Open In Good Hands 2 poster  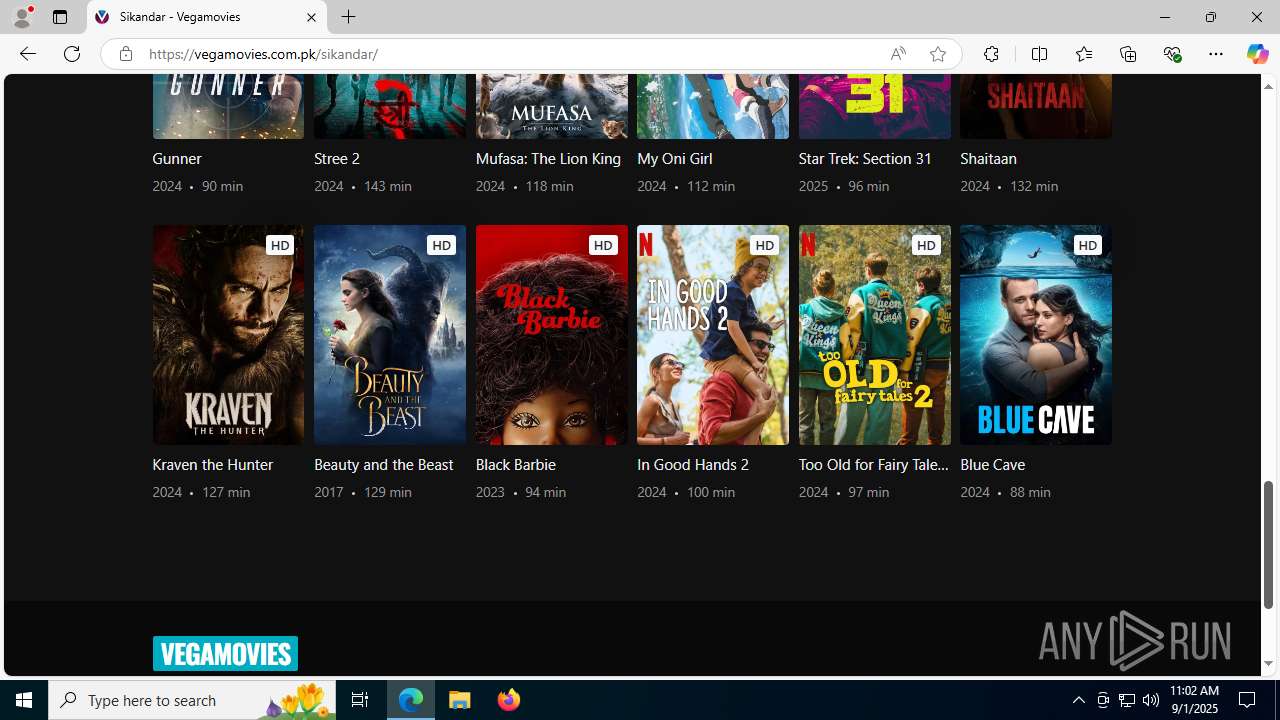[713, 335]
